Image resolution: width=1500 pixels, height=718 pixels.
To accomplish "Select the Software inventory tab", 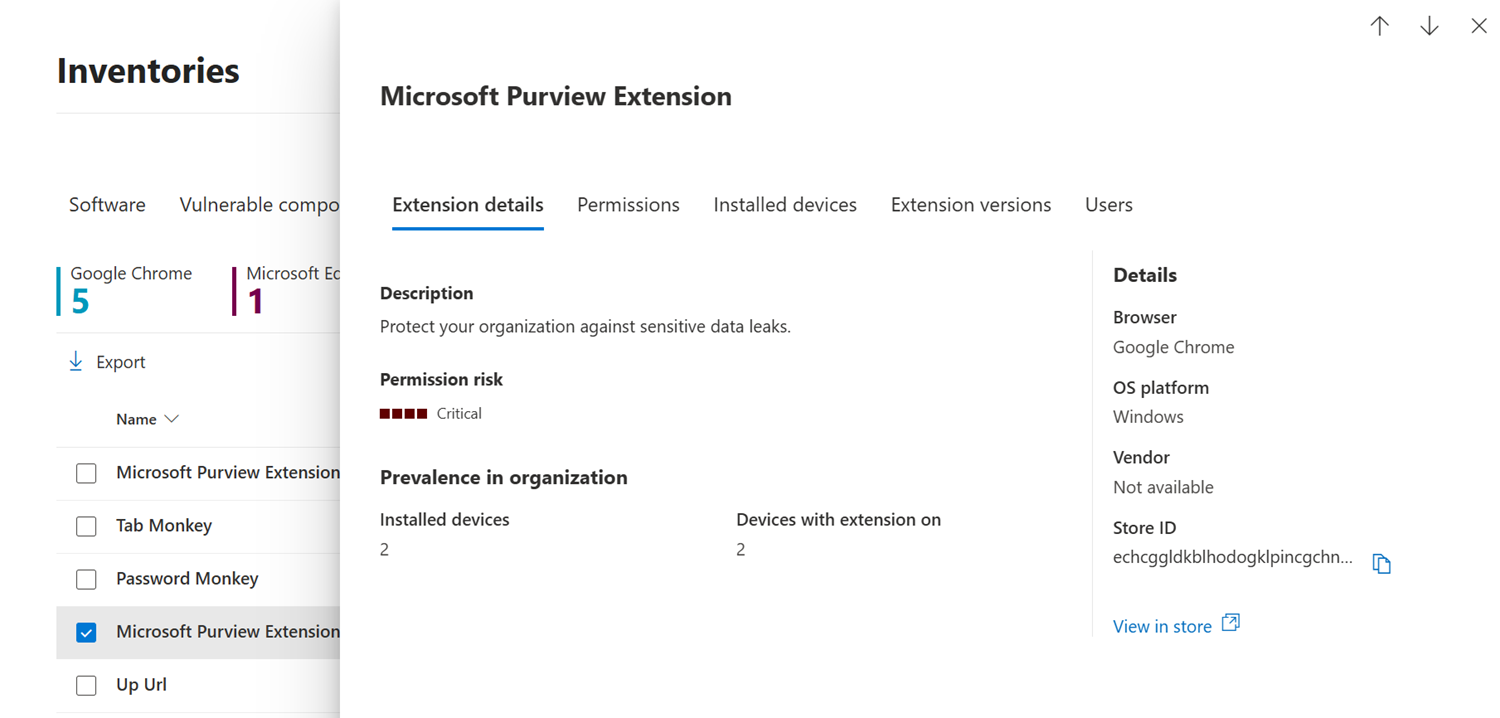I will coord(107,204).
